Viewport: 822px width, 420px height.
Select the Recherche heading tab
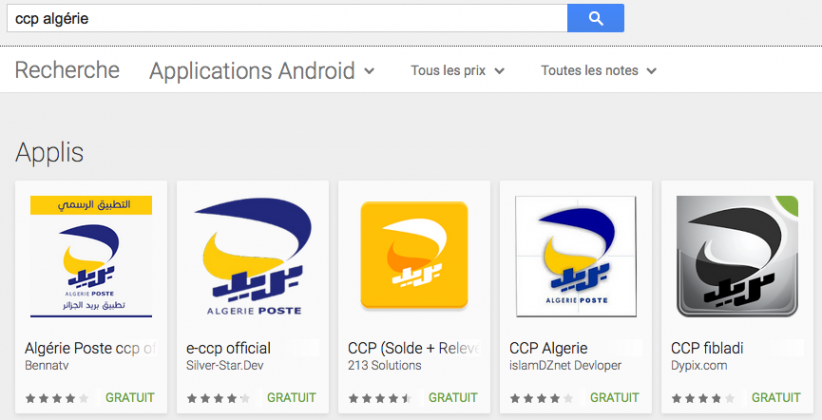67,70
